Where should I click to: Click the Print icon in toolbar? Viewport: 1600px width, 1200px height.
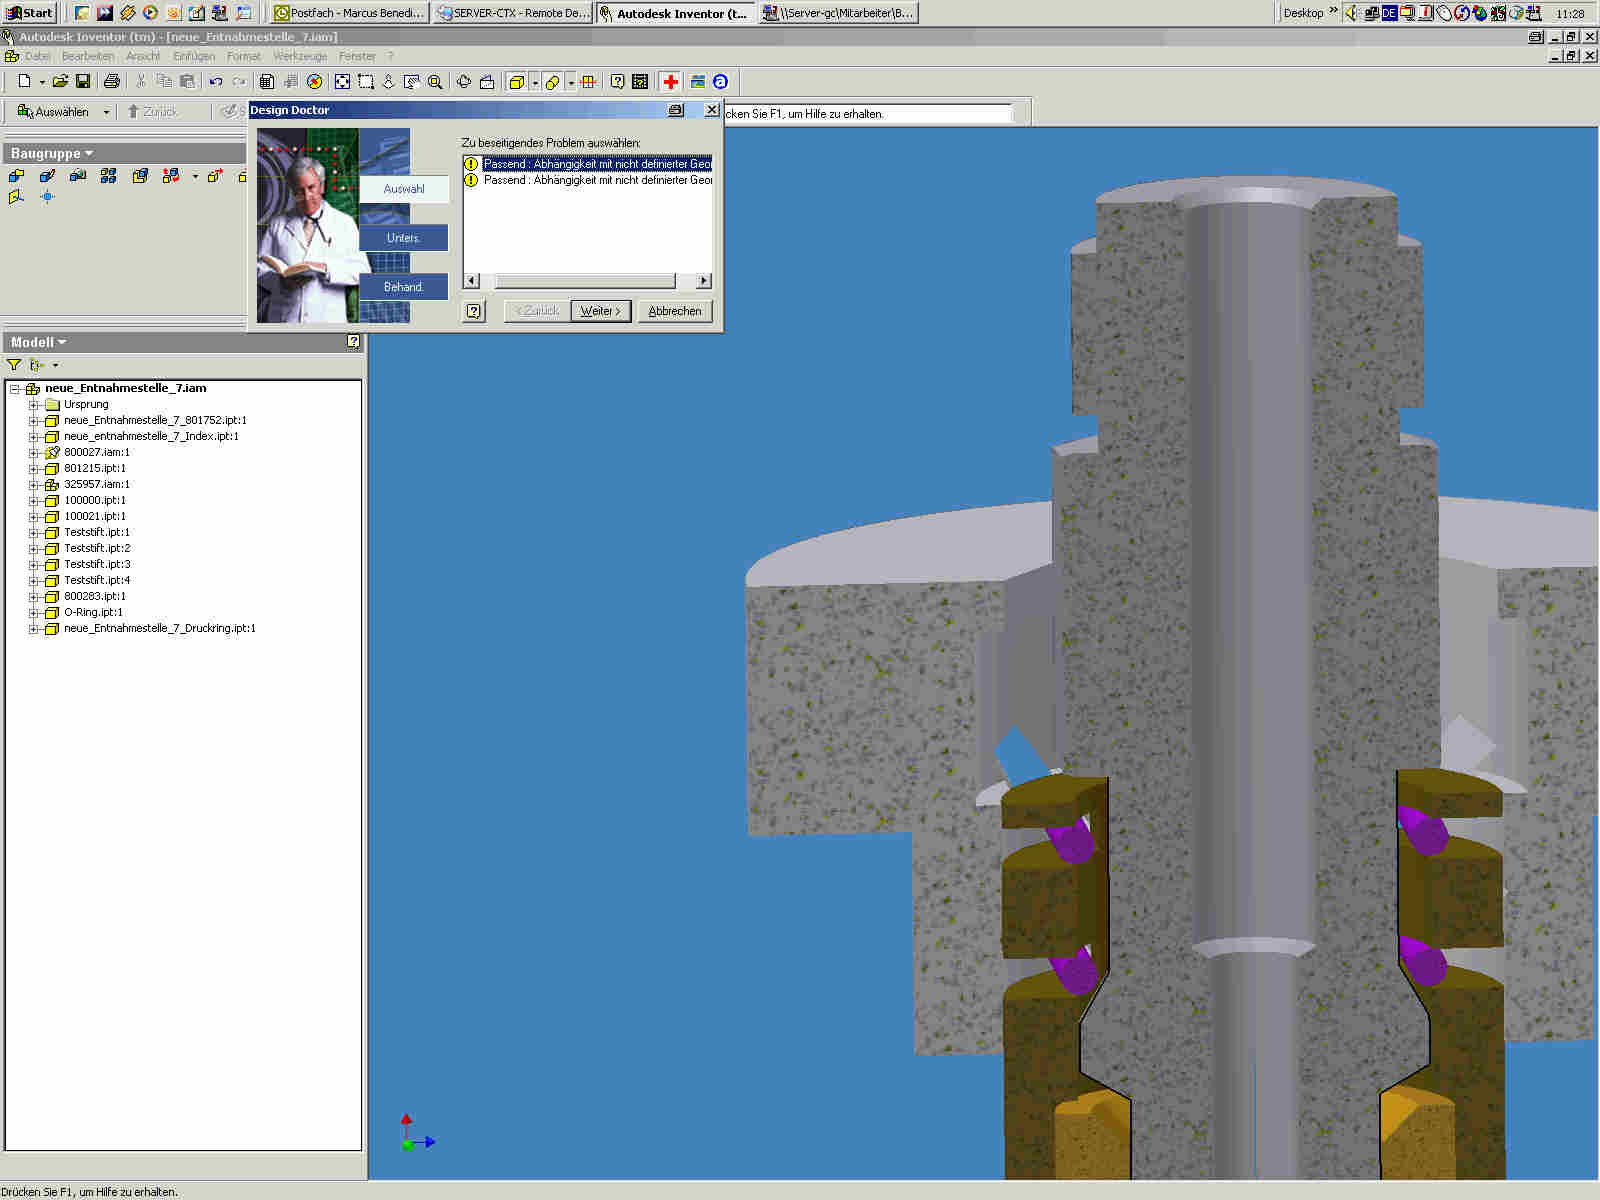click(x=112, y=82)
